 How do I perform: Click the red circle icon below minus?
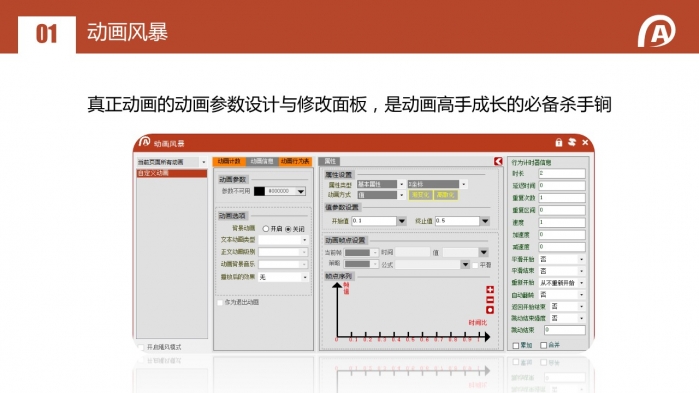click(490, 310)
